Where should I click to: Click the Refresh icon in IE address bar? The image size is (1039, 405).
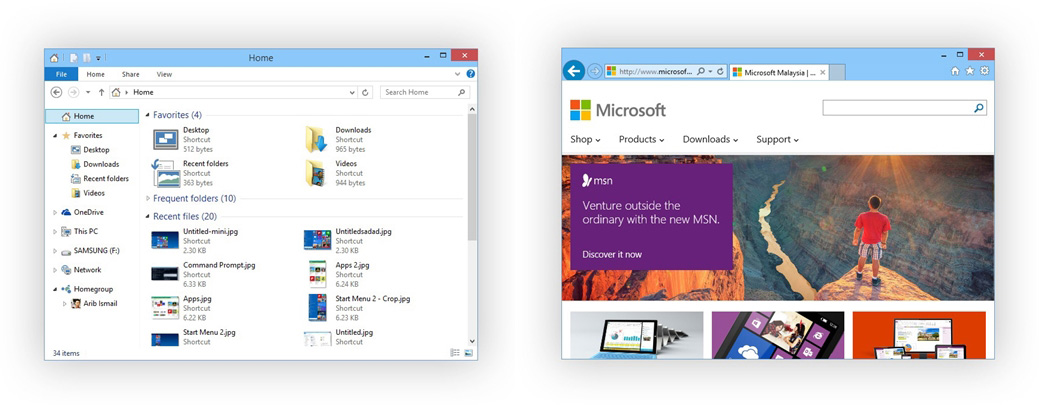coord(720,71)
